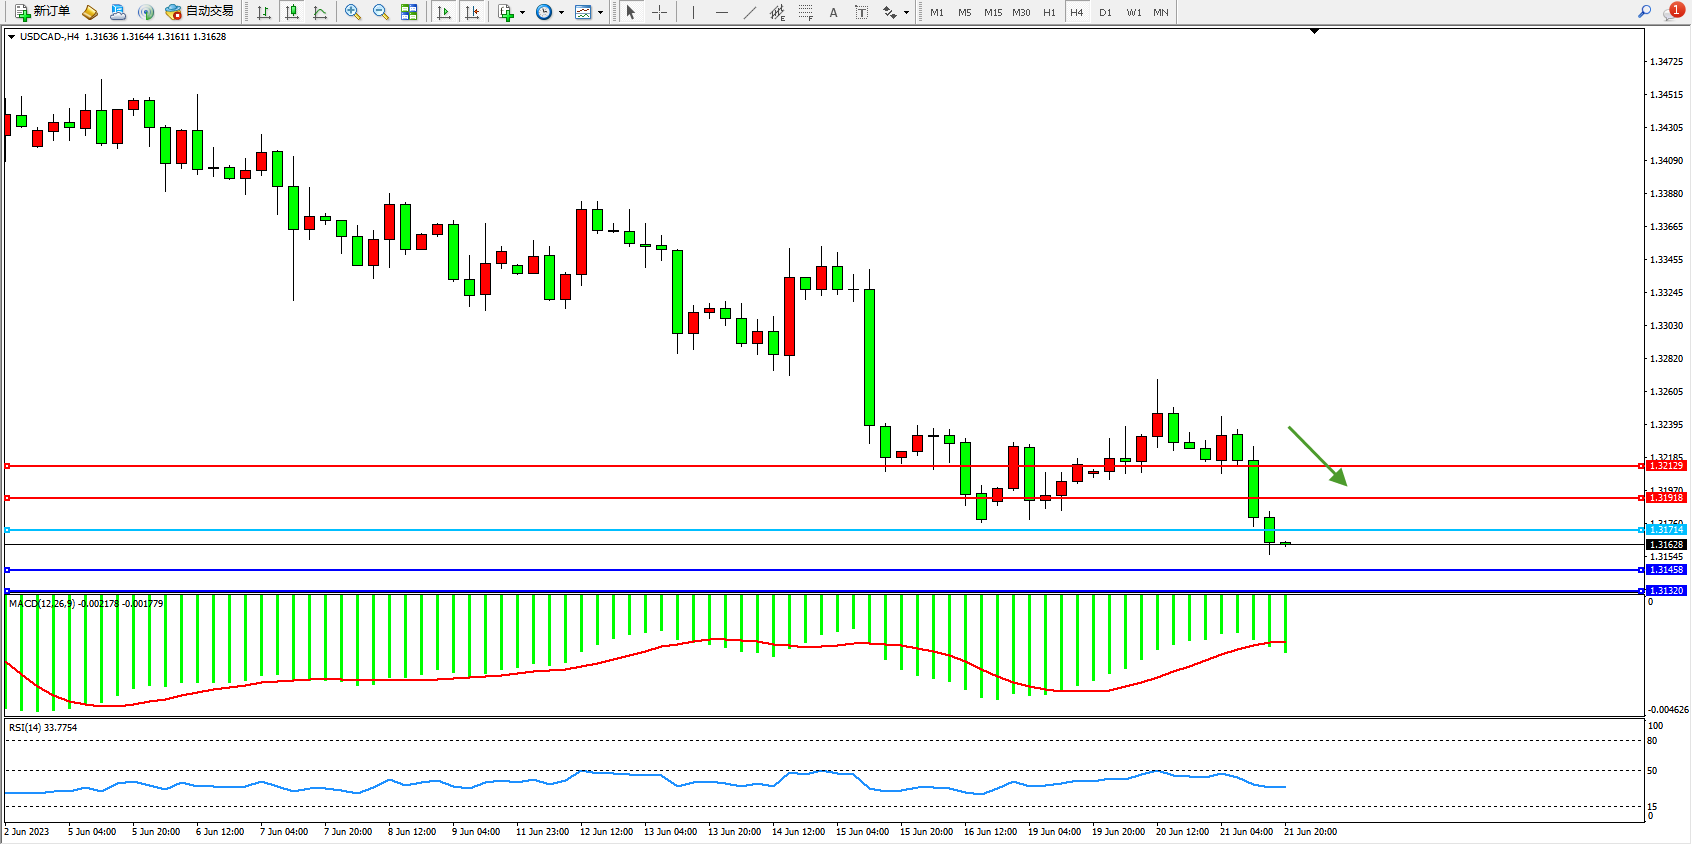
Task: Toggle the chart auto scroll button
Action: pyautogui.click(x=444, y=12)
